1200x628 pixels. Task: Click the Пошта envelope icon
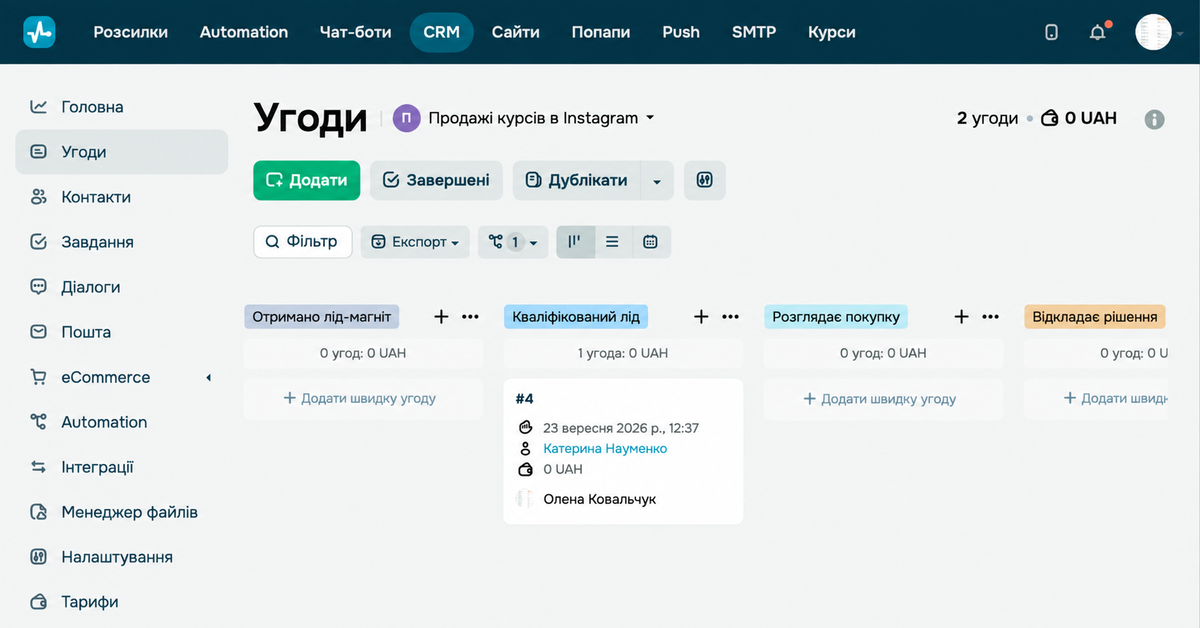click(39, 332)
